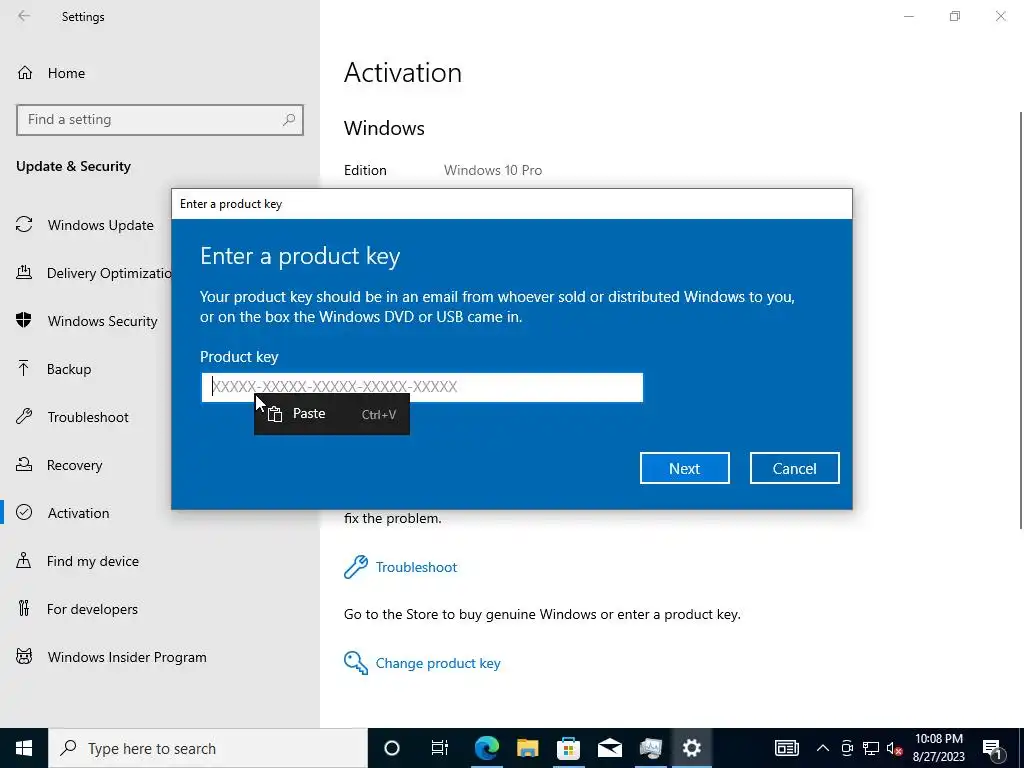Screen dimensions: 1024x768
Task: Open the Recovery settings page
Action: click(74, 465)
